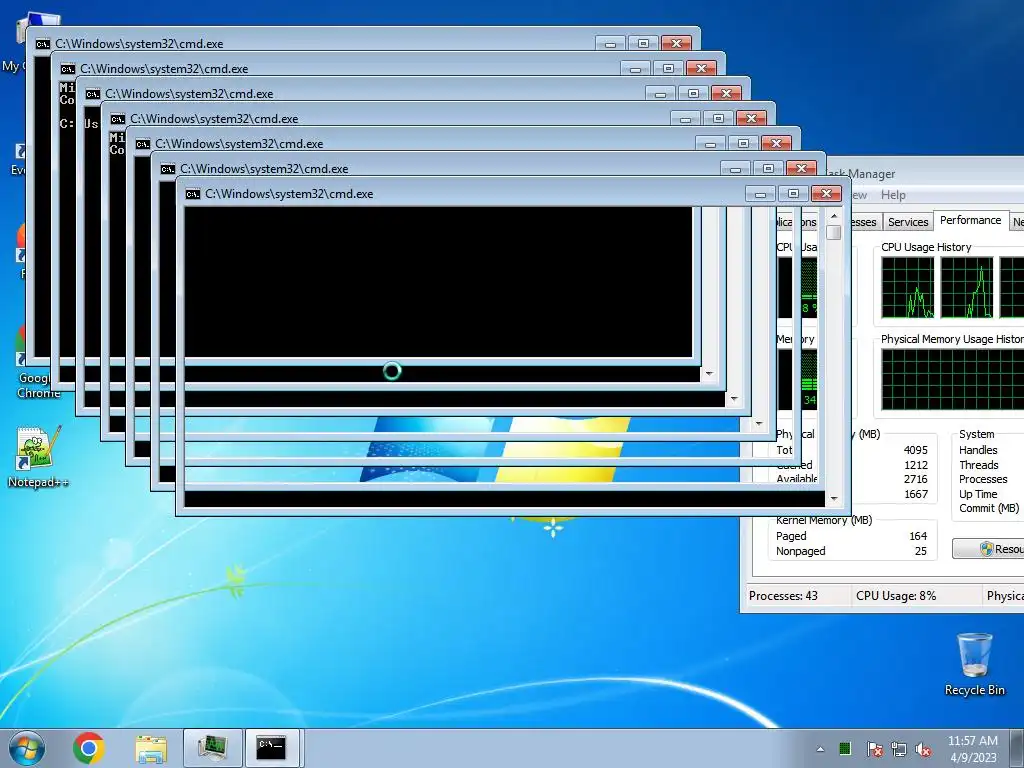Maximize the frontmost cmd.exe window
1024x768 pixels.
pyautogui.click(x=793, y=194)
